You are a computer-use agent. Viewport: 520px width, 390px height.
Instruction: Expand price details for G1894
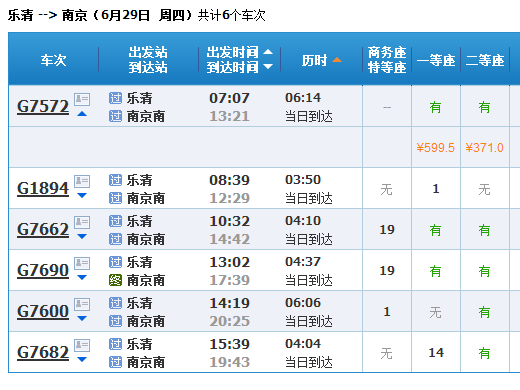[82, 196]
